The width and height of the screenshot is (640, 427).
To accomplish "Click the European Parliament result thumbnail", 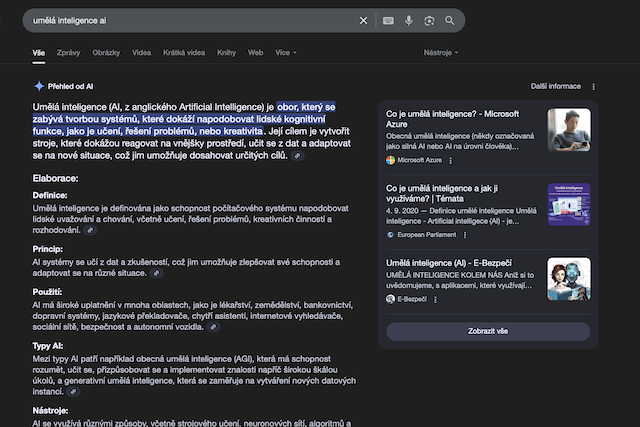I will (x=569, y=205).
